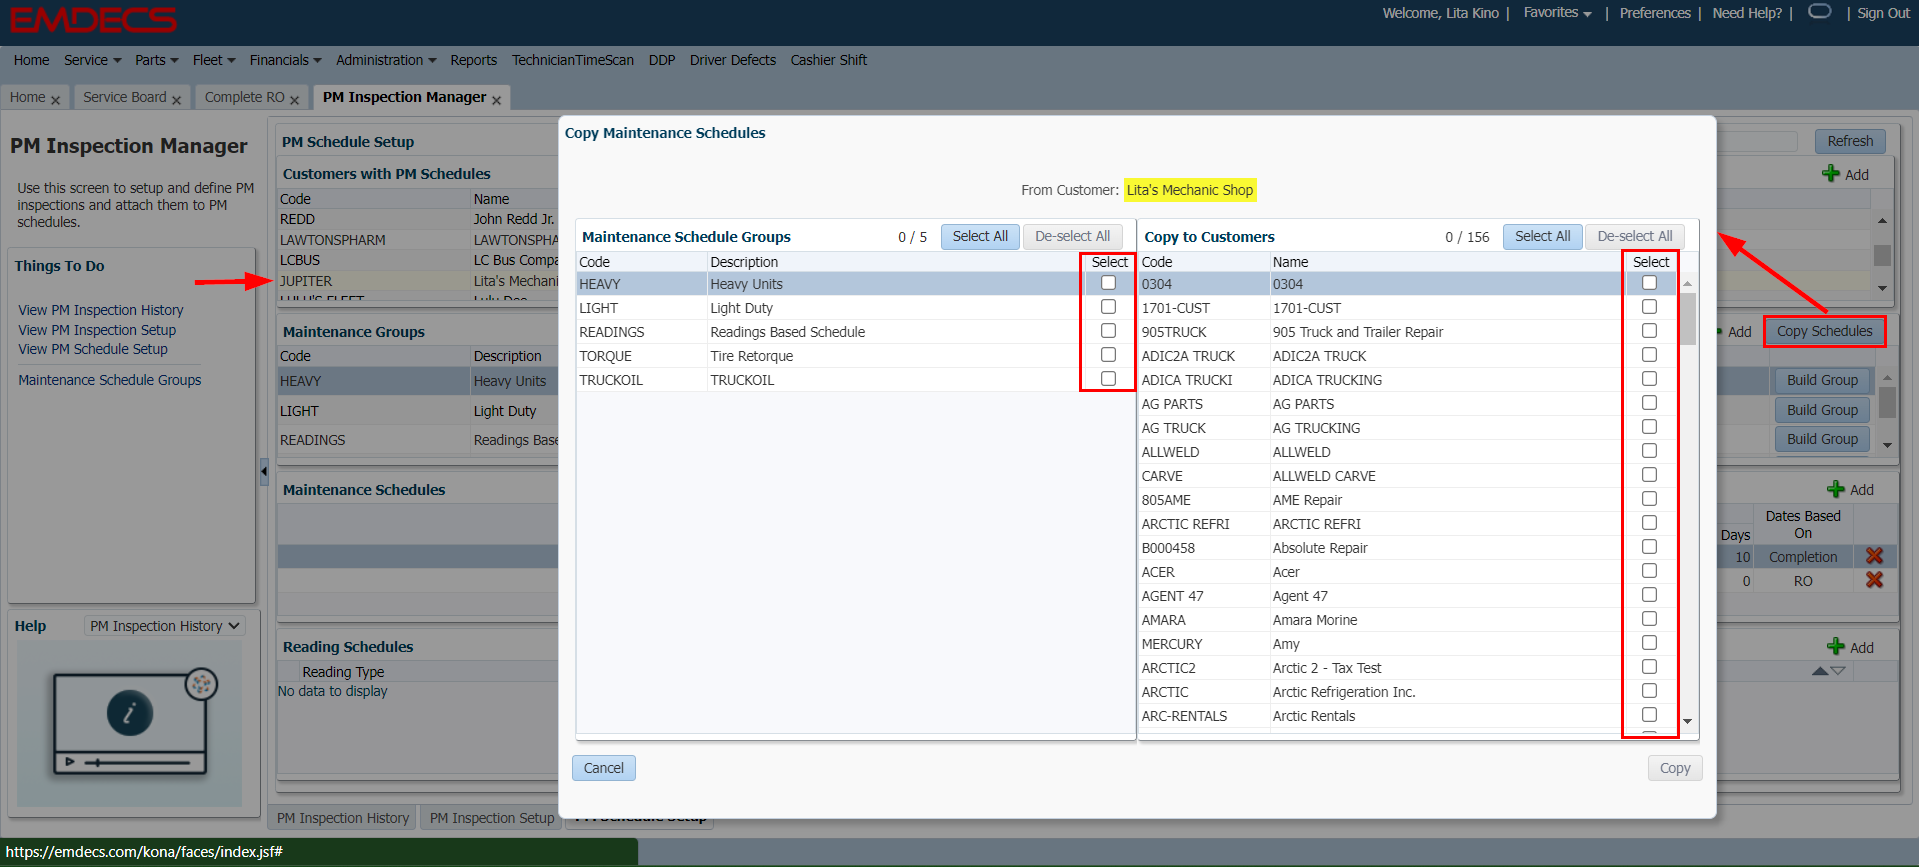
Task: Check the 0304 customer checkbox
Action: [1649, 283]
